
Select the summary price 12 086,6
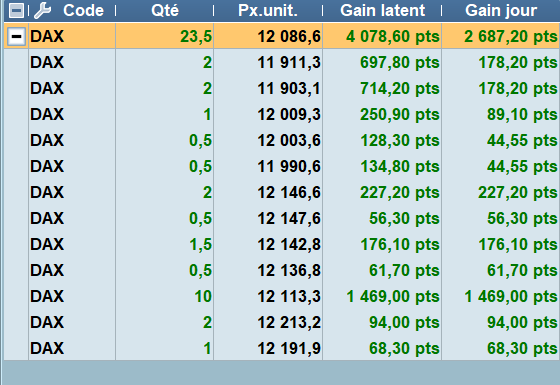(x=289, y=36)
